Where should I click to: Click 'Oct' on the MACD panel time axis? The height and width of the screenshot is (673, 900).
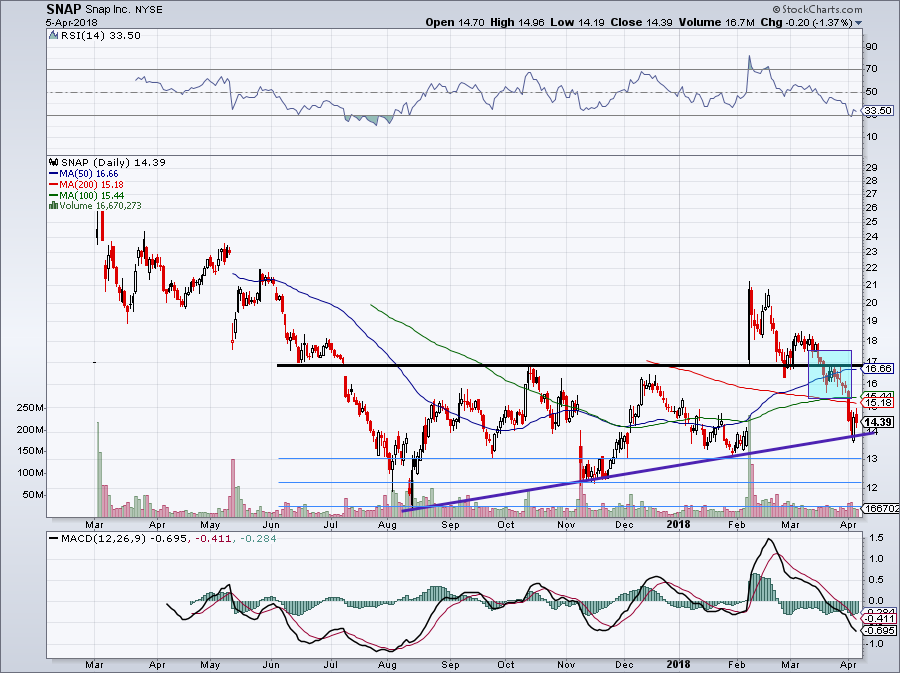tap(506, 664)
